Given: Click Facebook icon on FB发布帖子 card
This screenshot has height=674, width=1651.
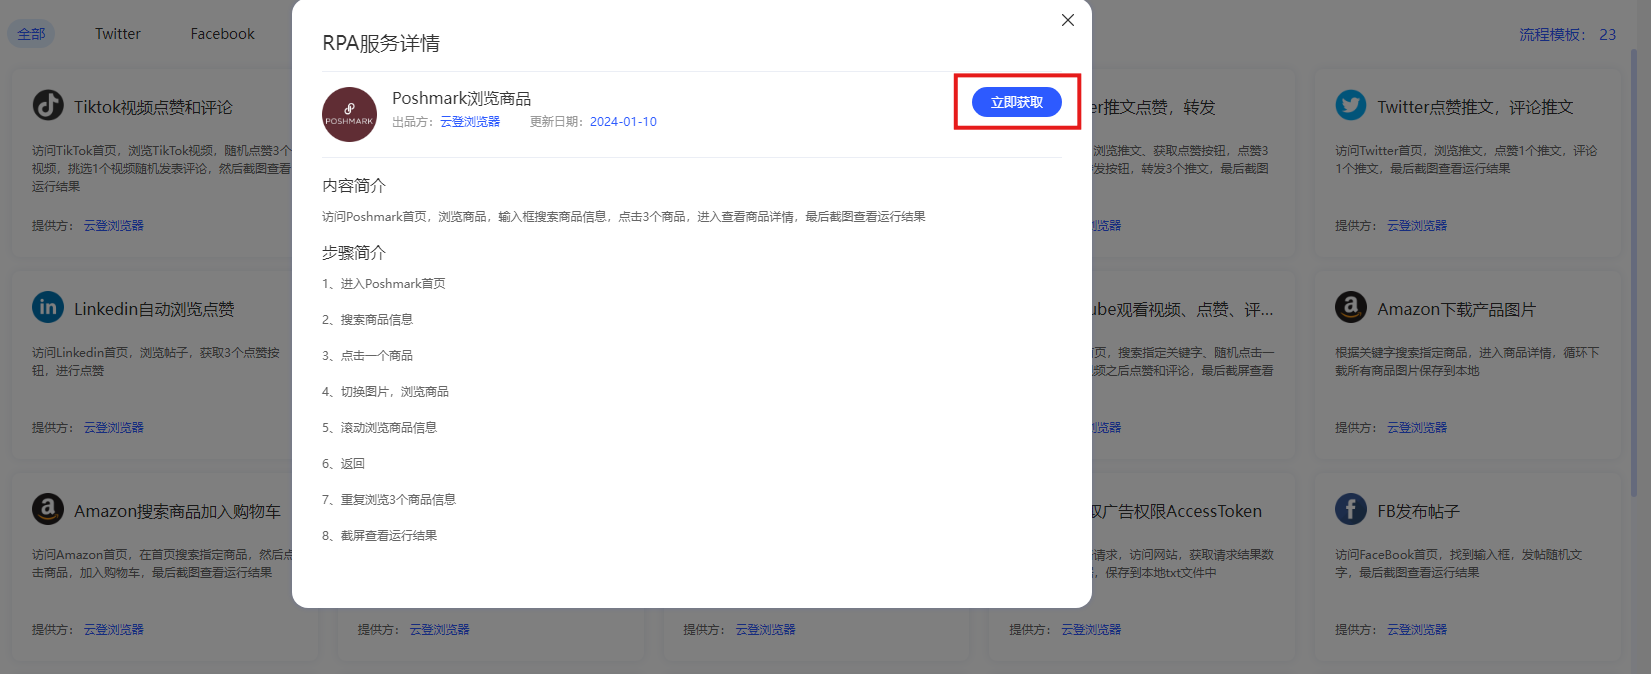Looking at the screenshot, I should click(x=1351, y=509).
